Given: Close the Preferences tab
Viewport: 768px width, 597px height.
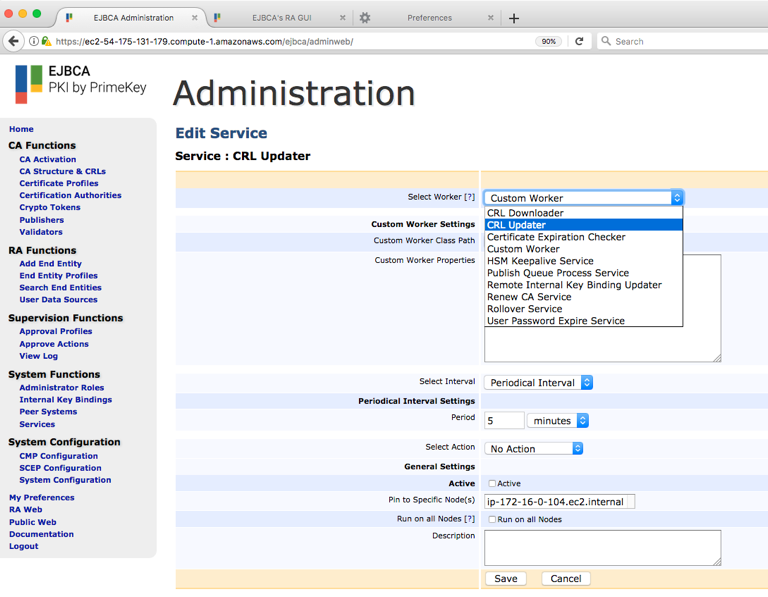Looking at the screenshot, I should click(489, 18).
